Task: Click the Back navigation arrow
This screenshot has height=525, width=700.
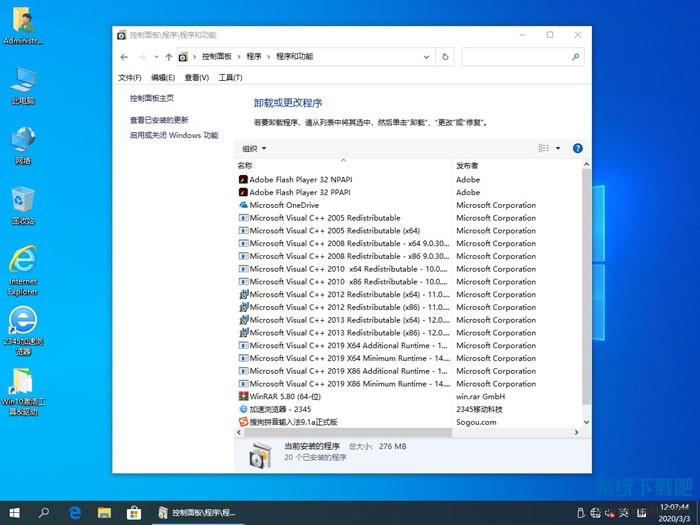Action: 124,57
